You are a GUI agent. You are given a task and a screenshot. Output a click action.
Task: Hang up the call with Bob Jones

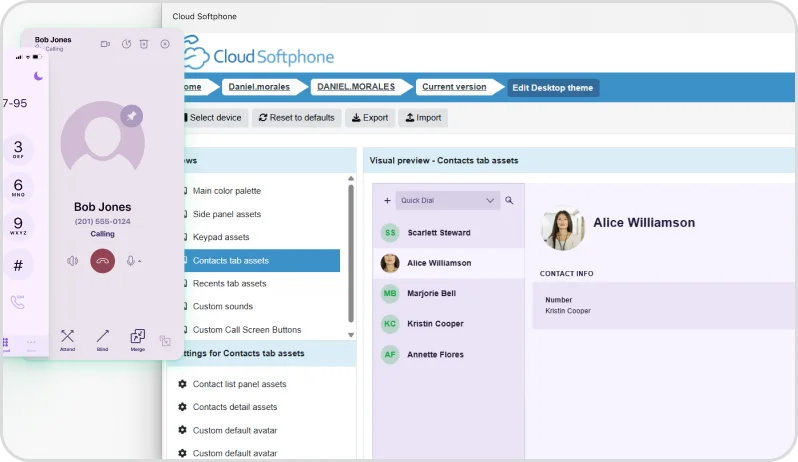tap(102, 261)
